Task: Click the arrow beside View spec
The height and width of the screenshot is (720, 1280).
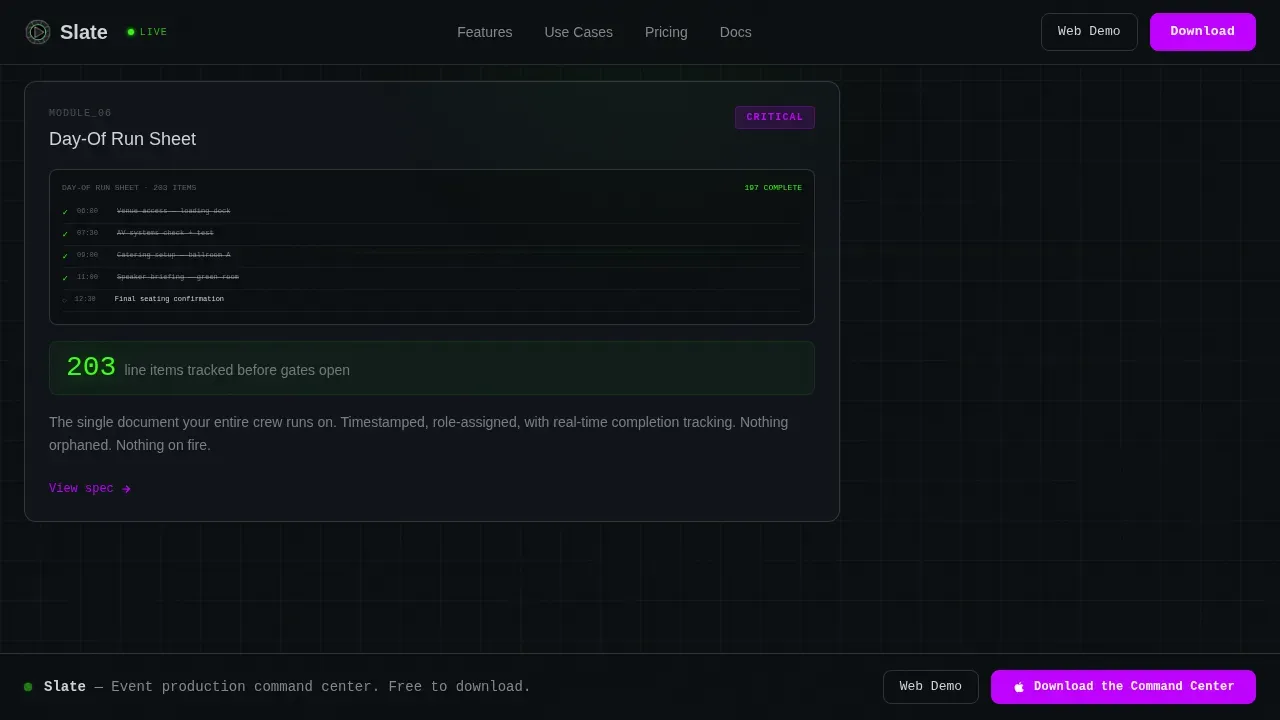Action: tap(126, 489)
